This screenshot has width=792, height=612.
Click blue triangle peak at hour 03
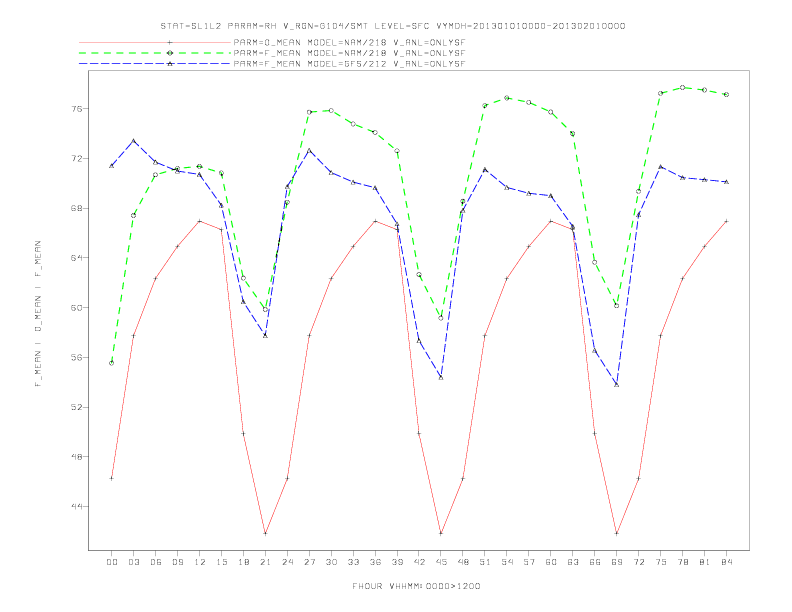[133, 141]
